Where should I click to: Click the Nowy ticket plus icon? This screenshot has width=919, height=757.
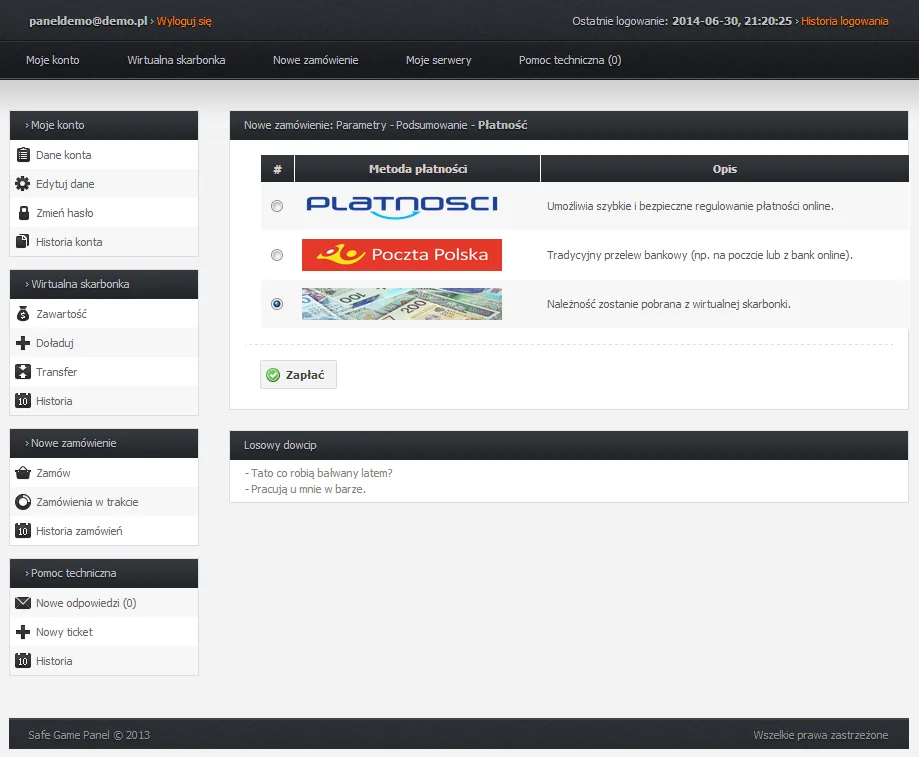click(23, 632)
